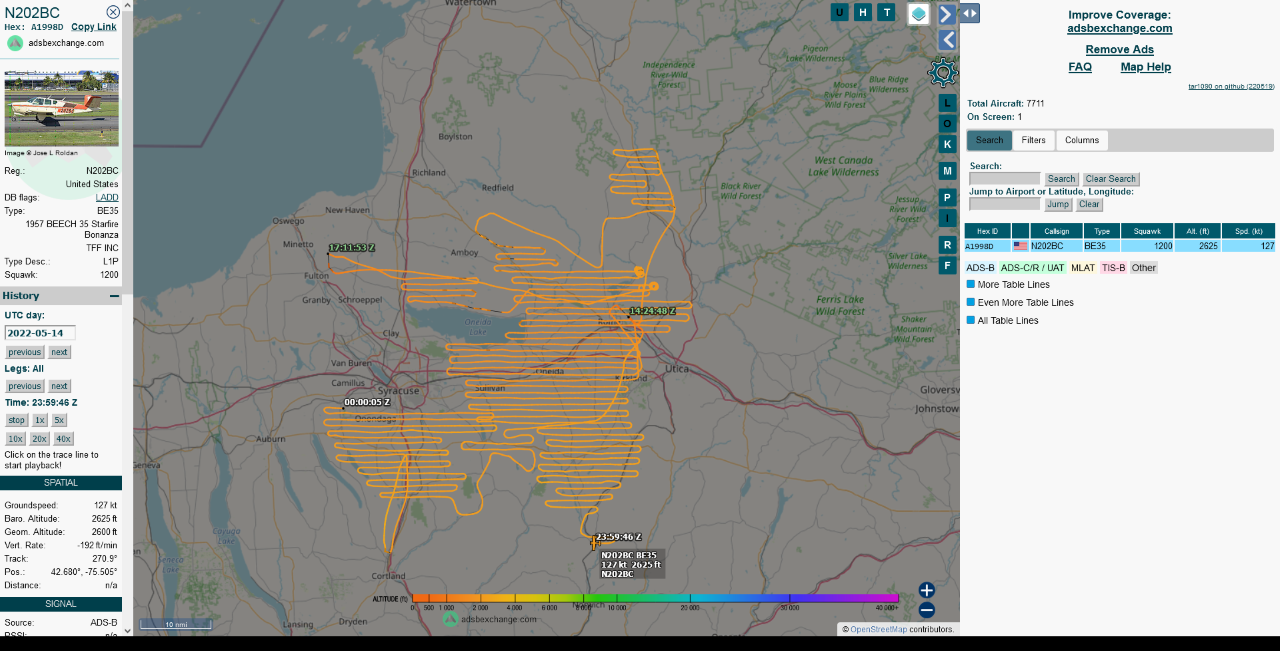Select next leg under Legs
Image resolution: width=1280 pixels, height=651 pixels.
tap(60, 386)
